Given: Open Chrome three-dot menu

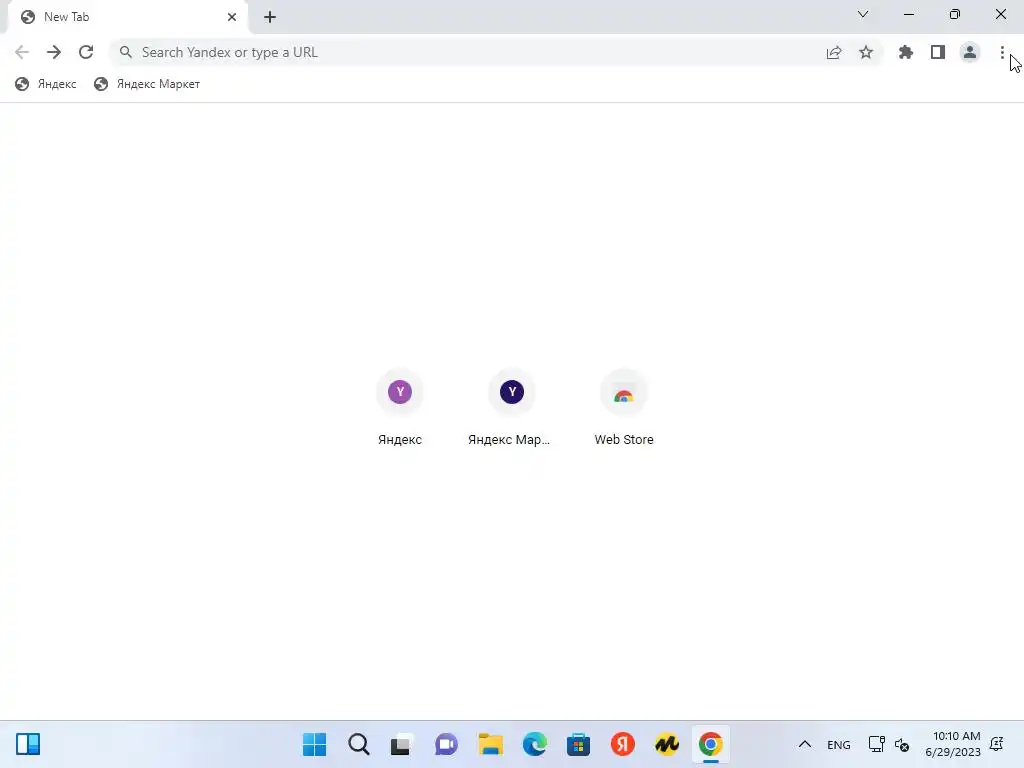Looking at the screenshot, I should coord(1002,52).
